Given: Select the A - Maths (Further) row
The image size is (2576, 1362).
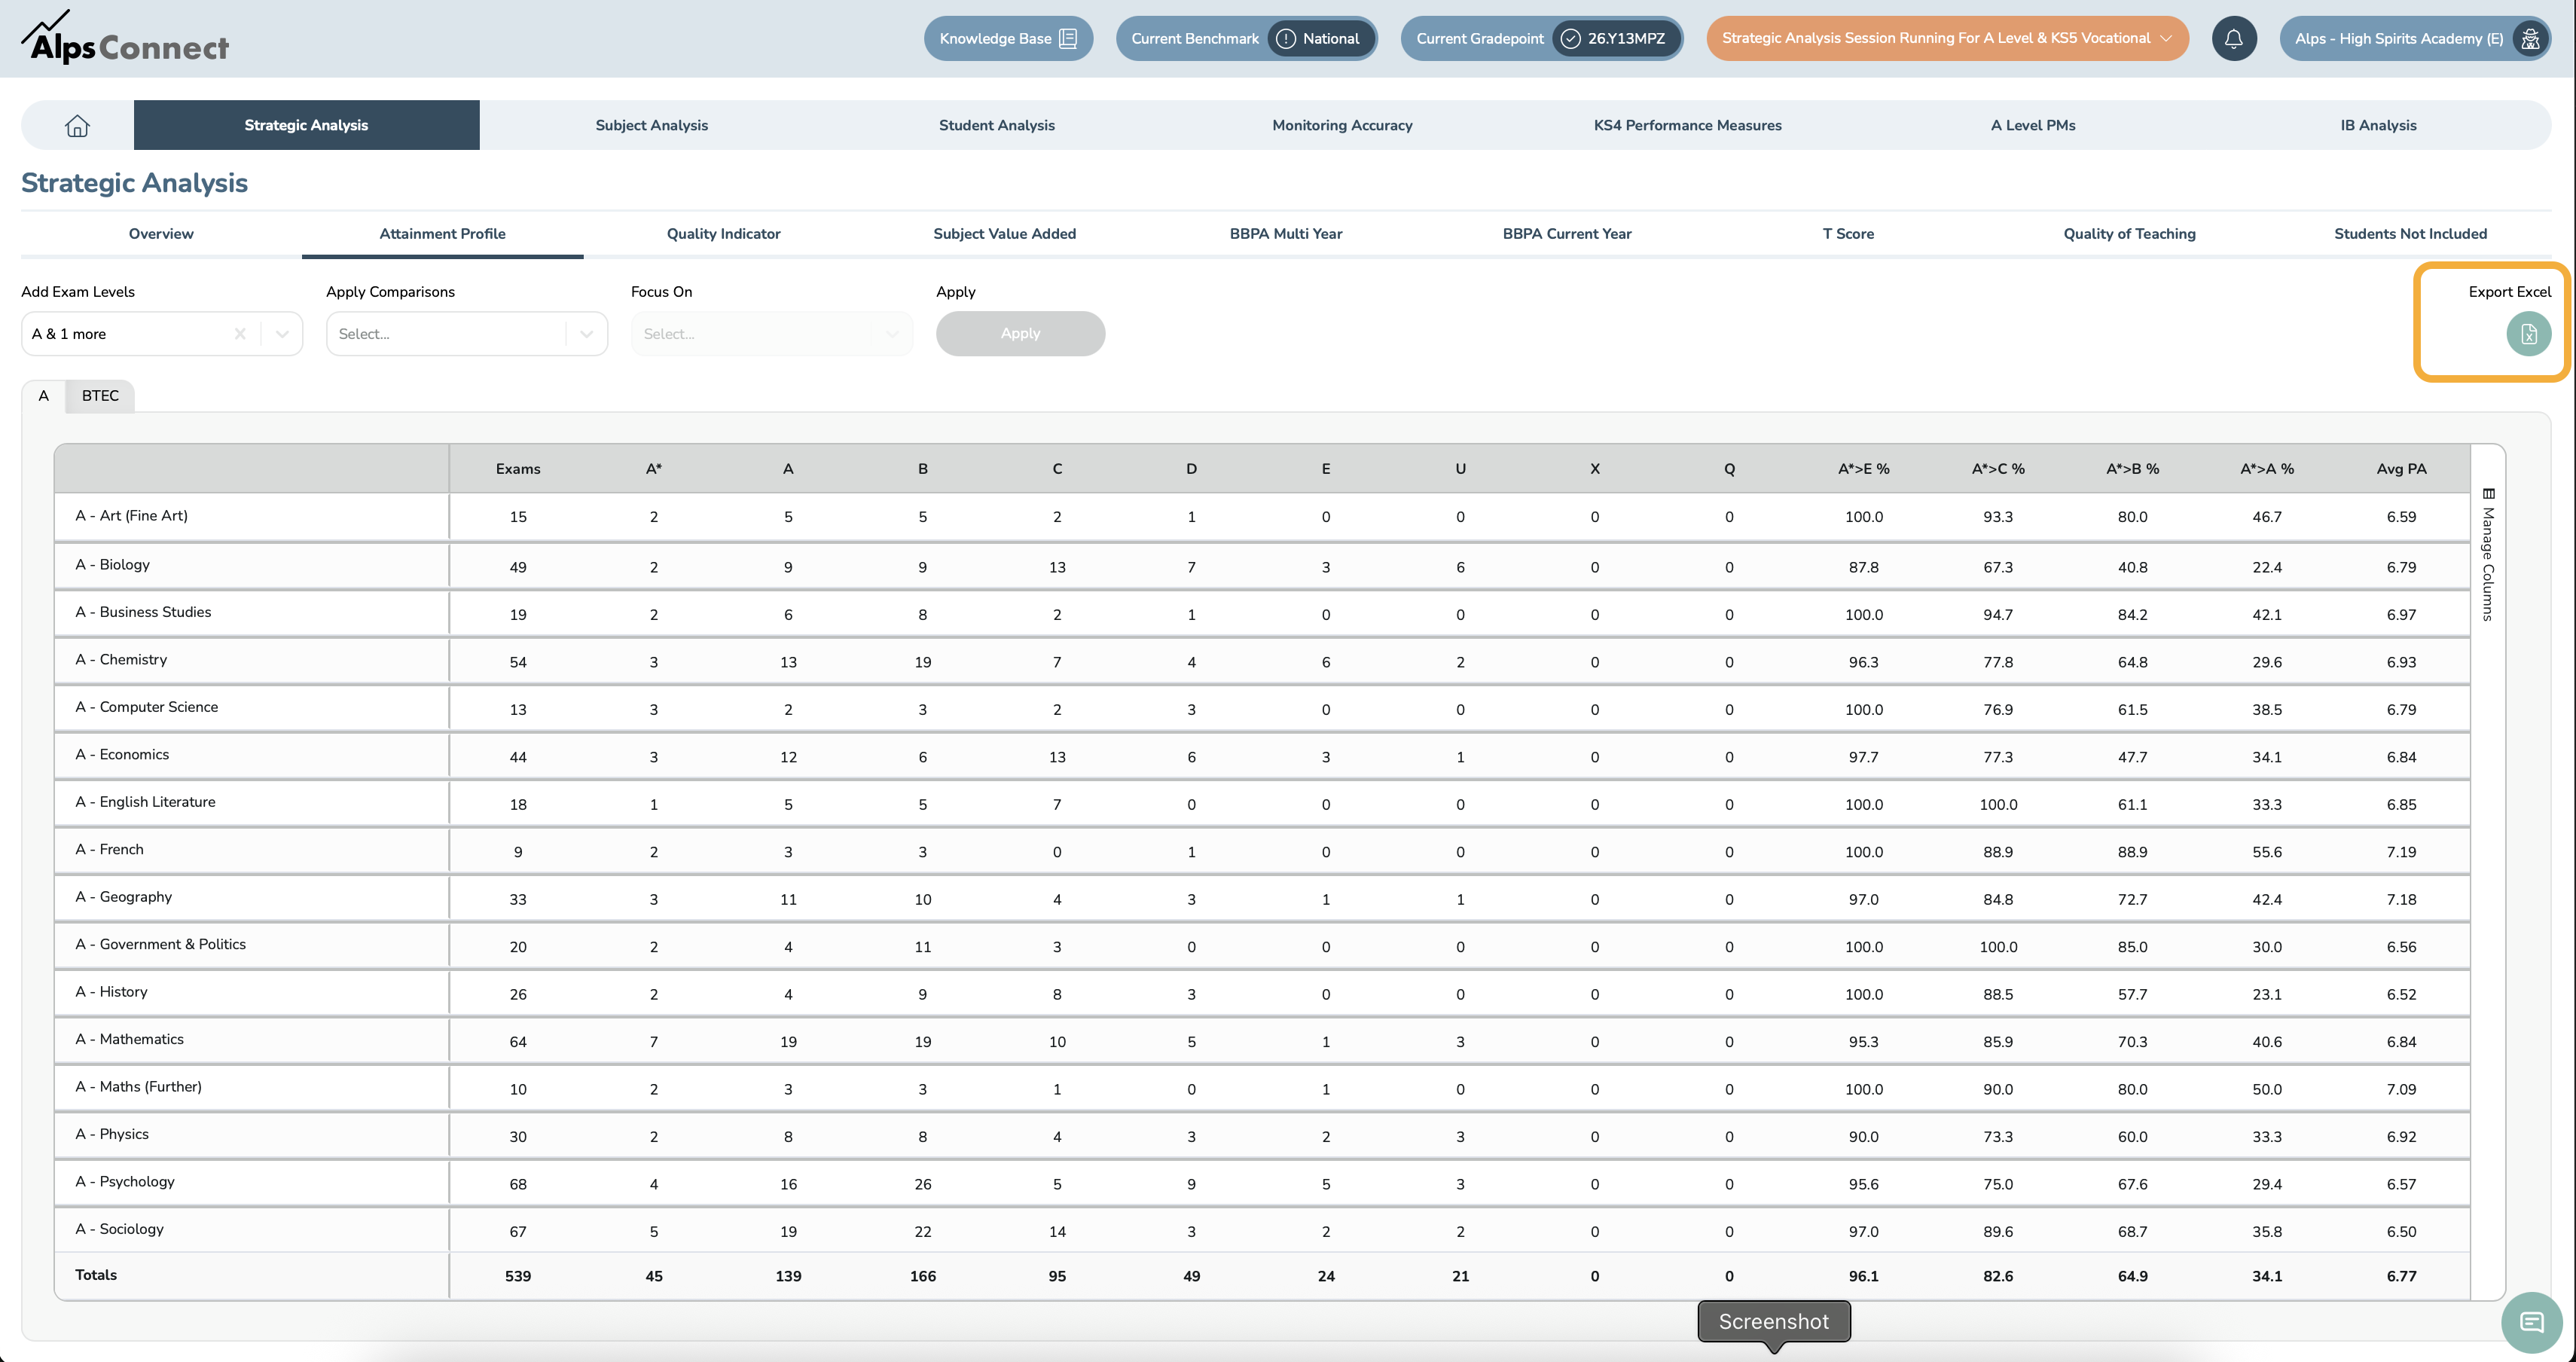Looking at the screenshot, I should (x=1262, y=1088).
